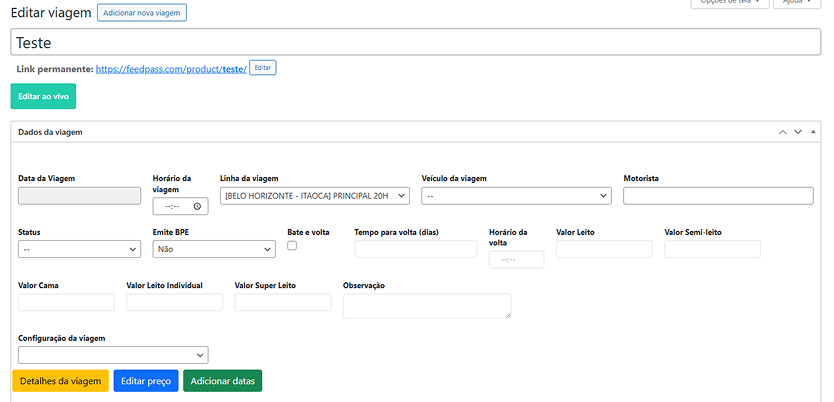The width and height of the screenshot is (834, 402).
Task: Click the green Adicionar datas button
Action: (x=224, y=381)
